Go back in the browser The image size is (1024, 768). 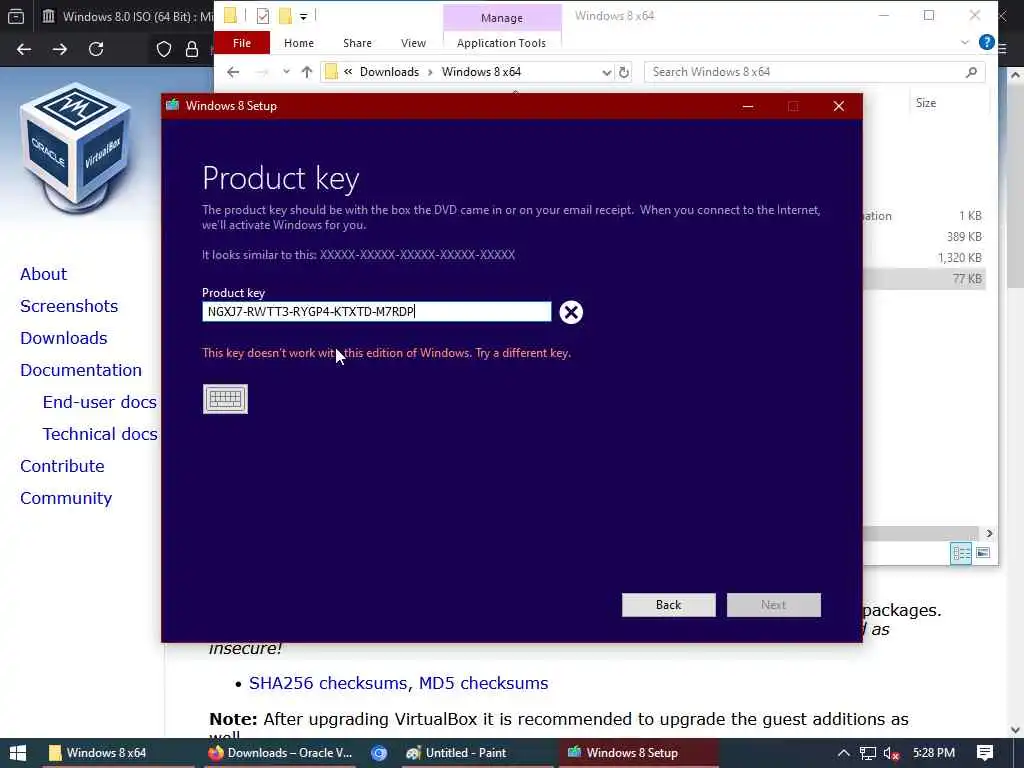pos(24,49)
